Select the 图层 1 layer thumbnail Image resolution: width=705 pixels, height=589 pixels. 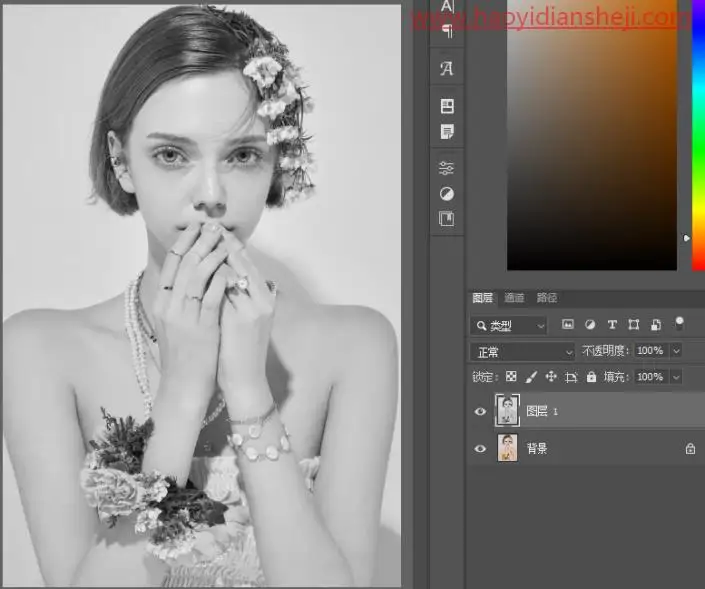click(x=507, y=410)
